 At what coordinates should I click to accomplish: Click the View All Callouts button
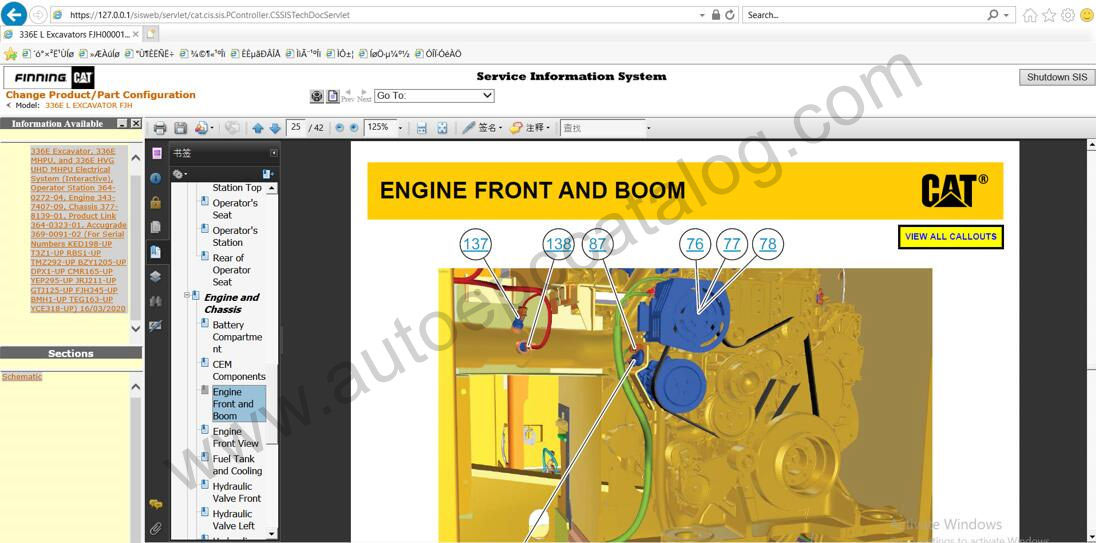[x=950, y=237]
